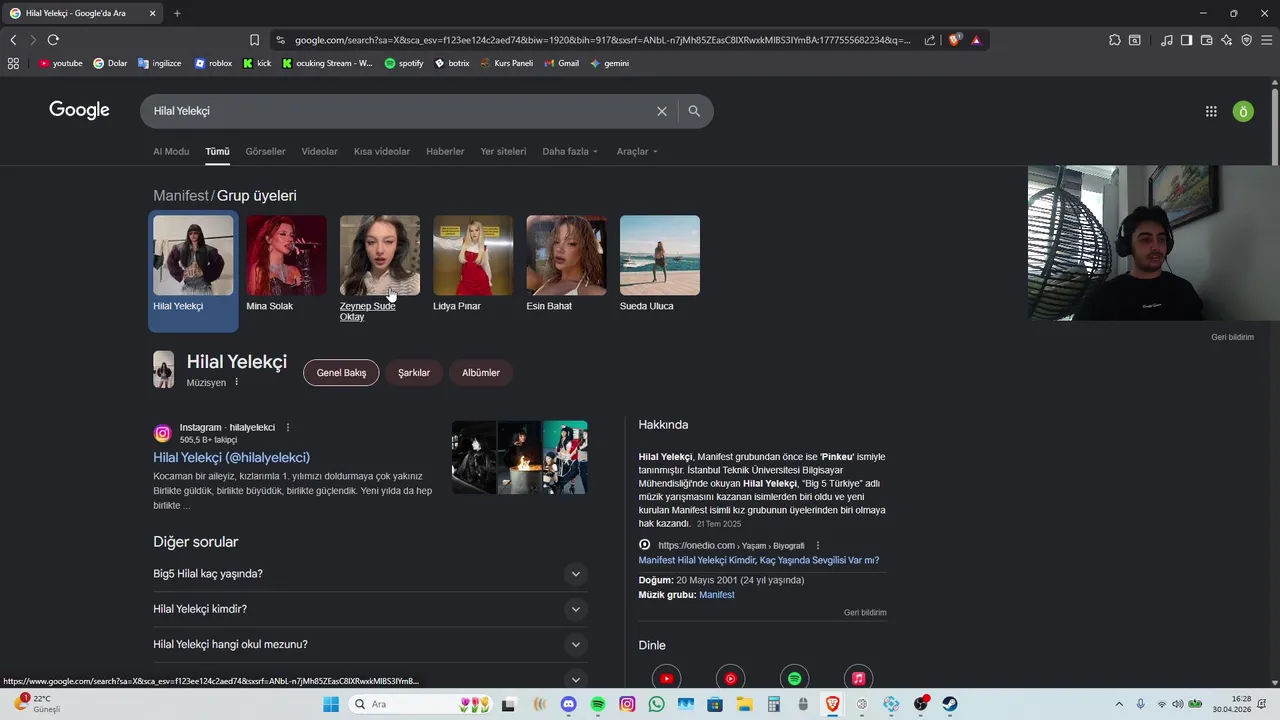Show hidden system tray icons chevron

point(1119,704)
